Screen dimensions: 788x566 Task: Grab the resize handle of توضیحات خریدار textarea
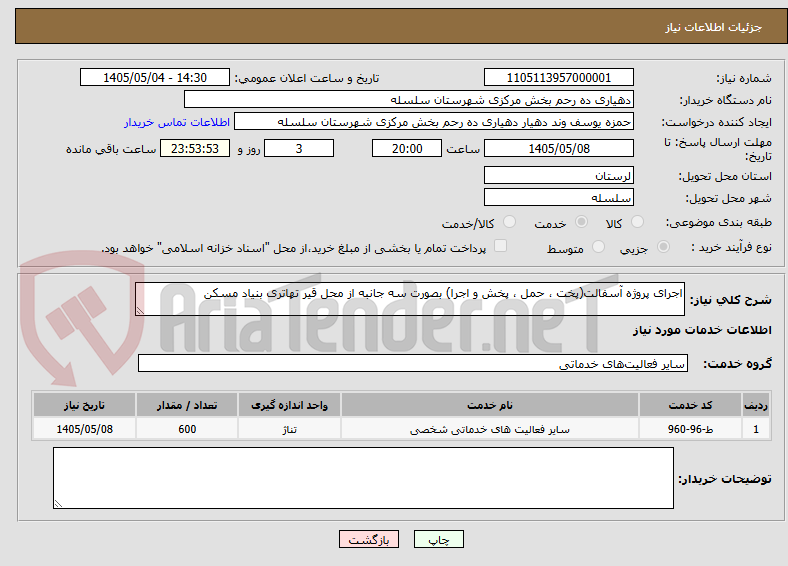(x=58, y=503)
